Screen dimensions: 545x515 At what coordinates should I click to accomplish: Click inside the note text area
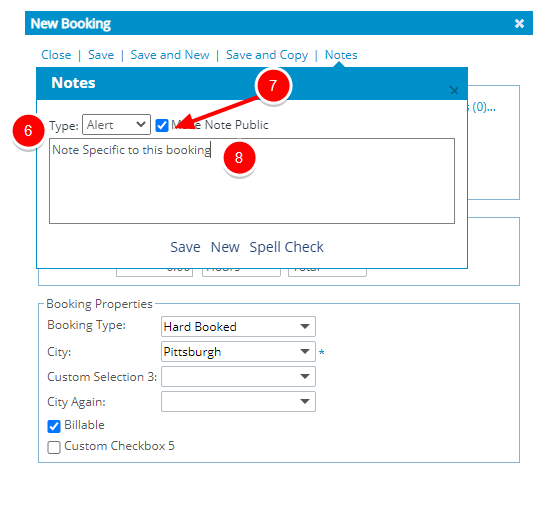[252, 181]
